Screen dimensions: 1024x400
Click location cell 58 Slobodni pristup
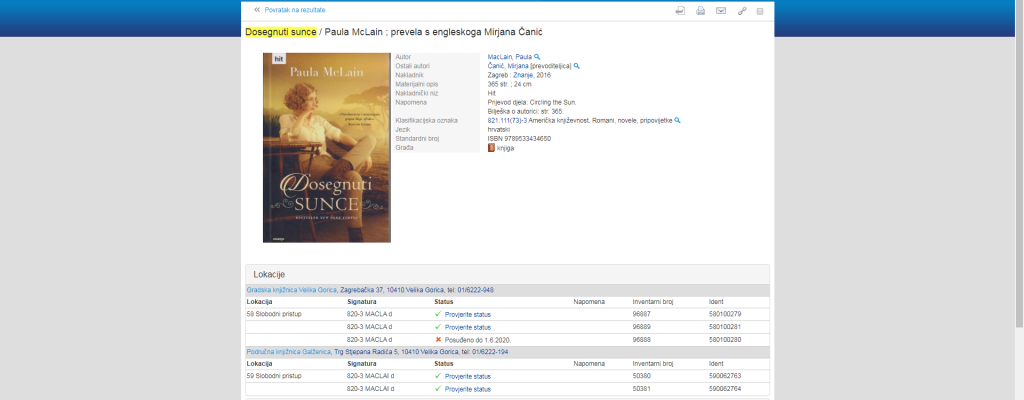[274, 314]
